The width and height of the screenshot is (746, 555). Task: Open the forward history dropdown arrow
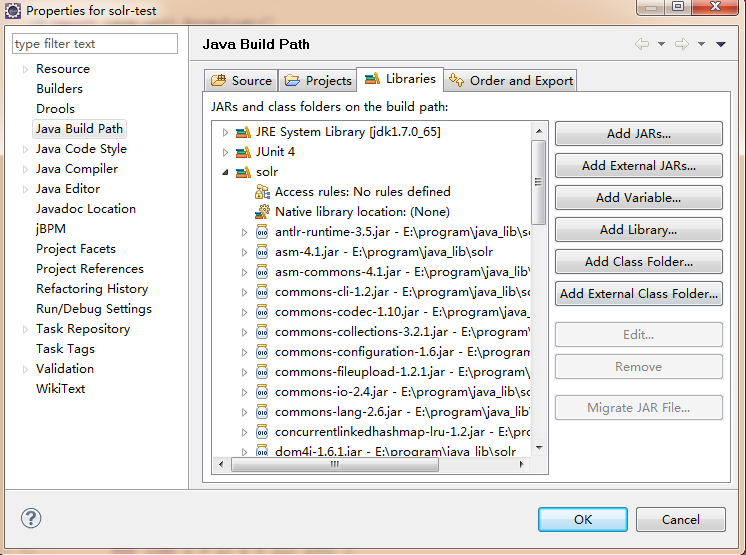point(701,44)
